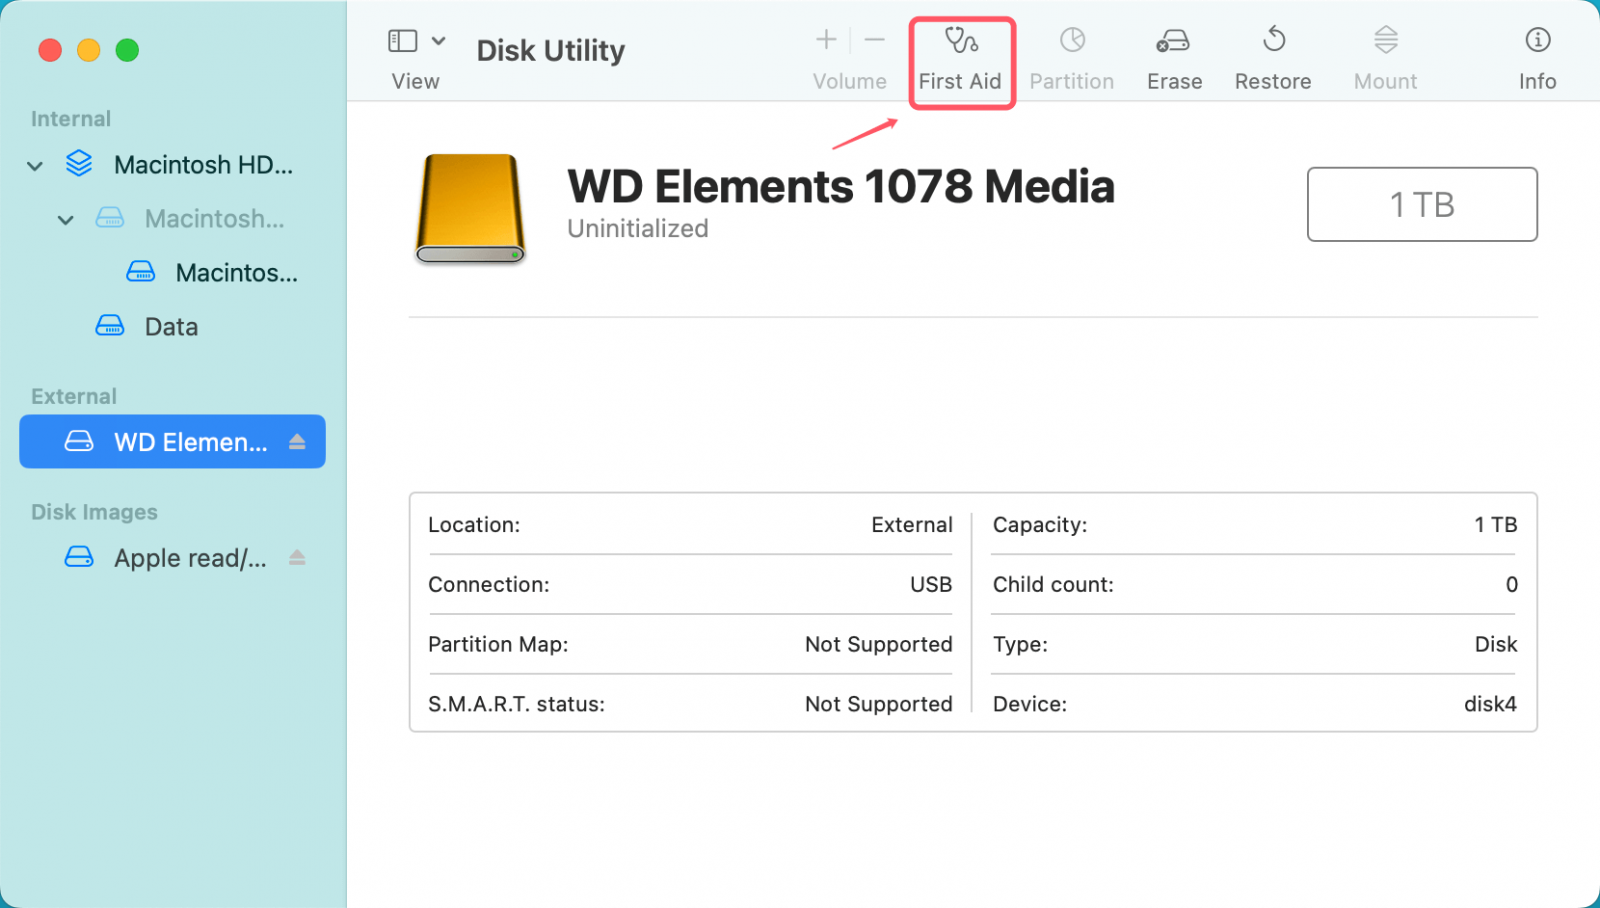Eject the Apple read/write disk image

tap(297, 557)
